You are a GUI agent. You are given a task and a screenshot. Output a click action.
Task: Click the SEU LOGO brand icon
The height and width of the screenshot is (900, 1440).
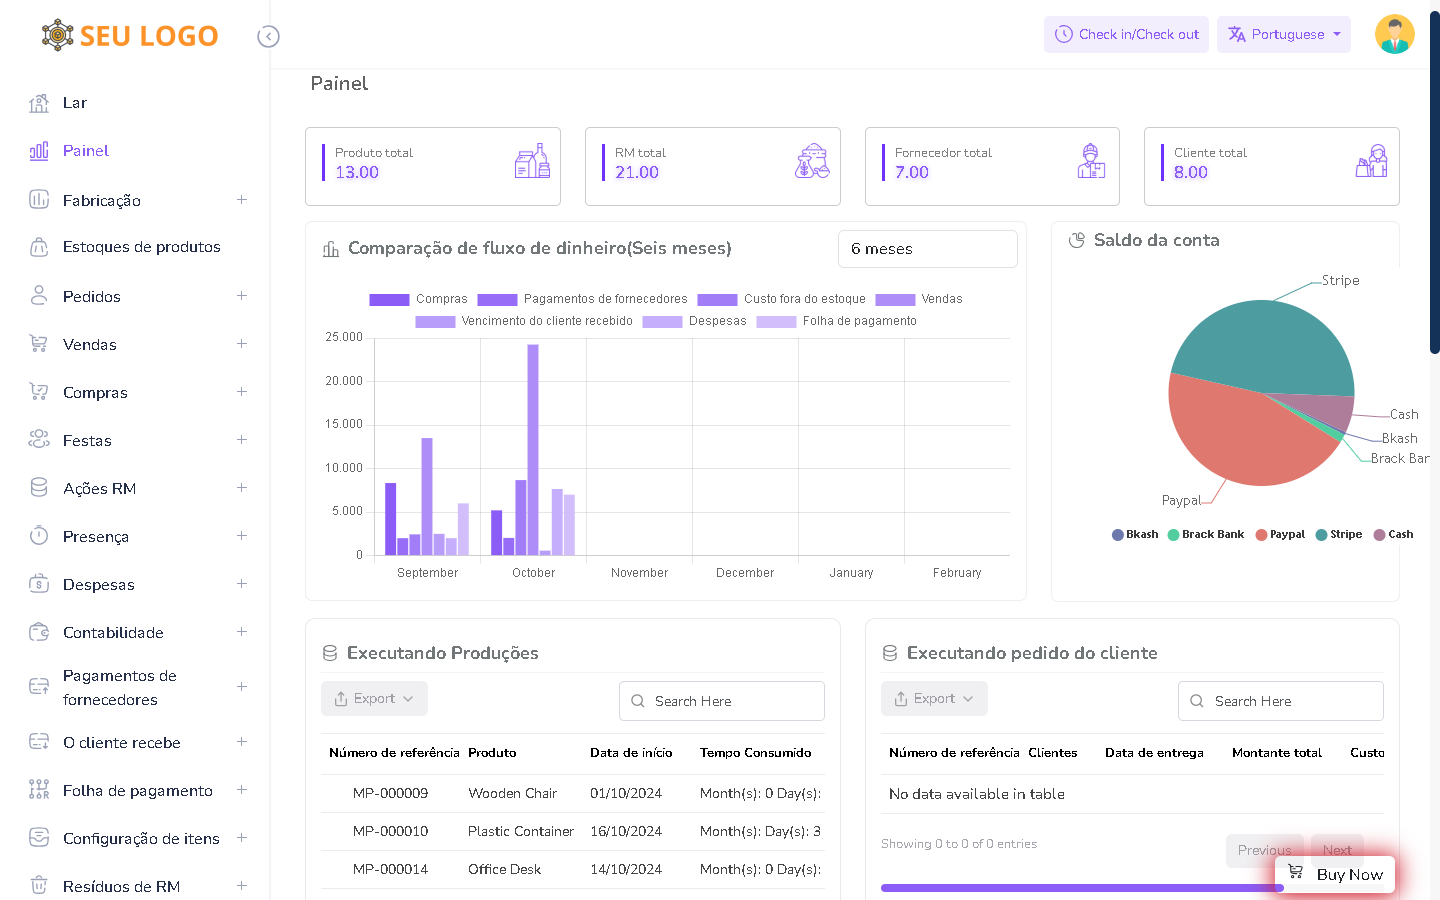tap(58, 35)
